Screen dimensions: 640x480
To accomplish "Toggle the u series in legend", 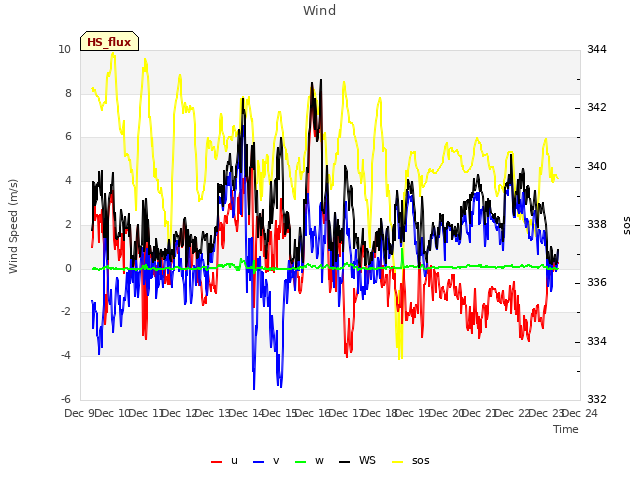I will tap(224, 461).
